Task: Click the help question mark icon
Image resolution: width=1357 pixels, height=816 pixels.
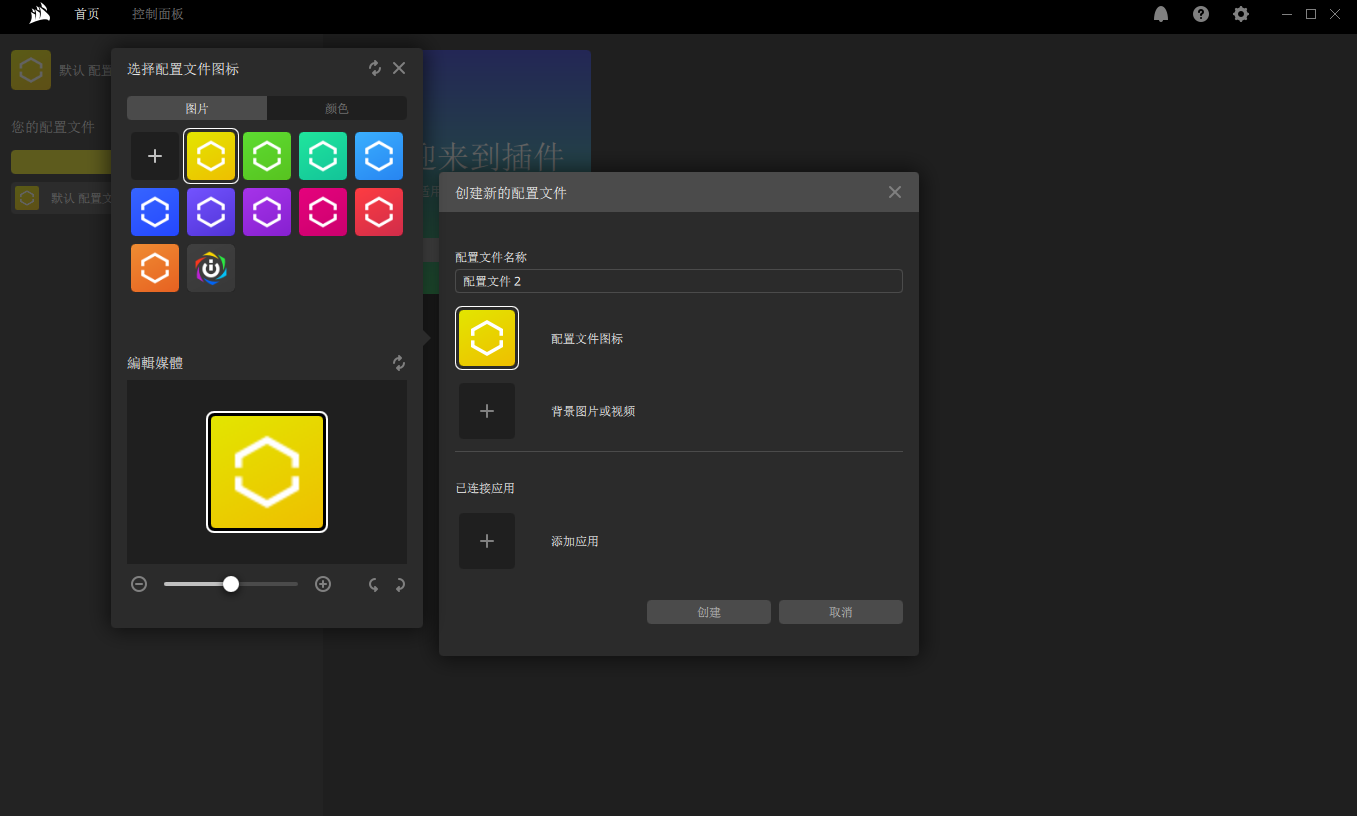Action: click(1201, 14)
